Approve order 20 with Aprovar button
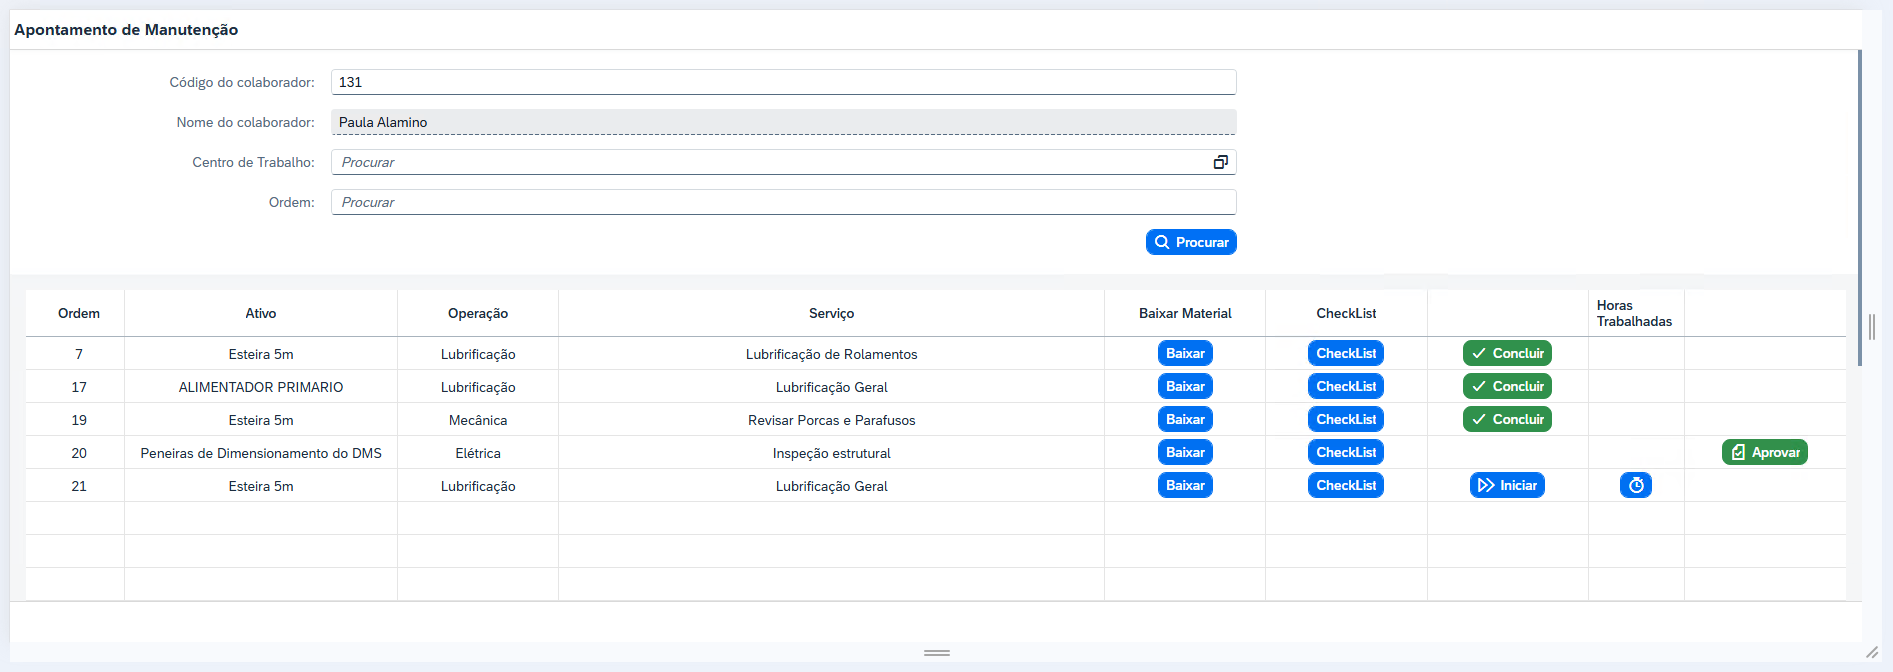Screen dimensions: 1893x672 click(x=1764, y=452)
